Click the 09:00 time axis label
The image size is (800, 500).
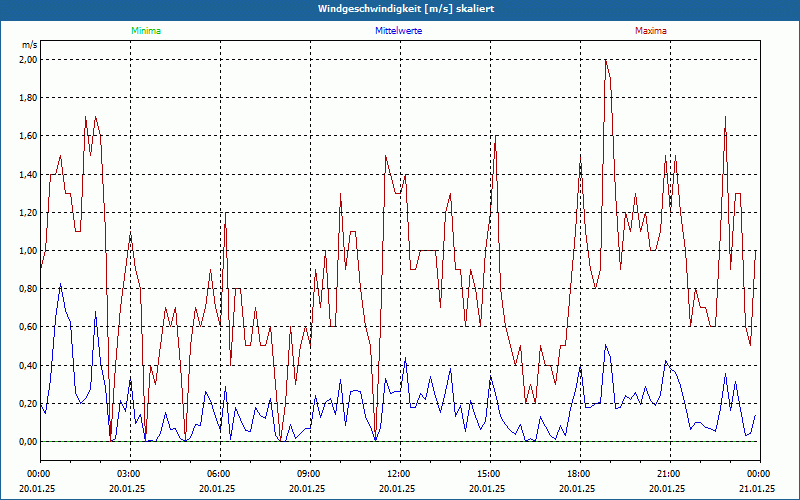click(x=310, y=474)
